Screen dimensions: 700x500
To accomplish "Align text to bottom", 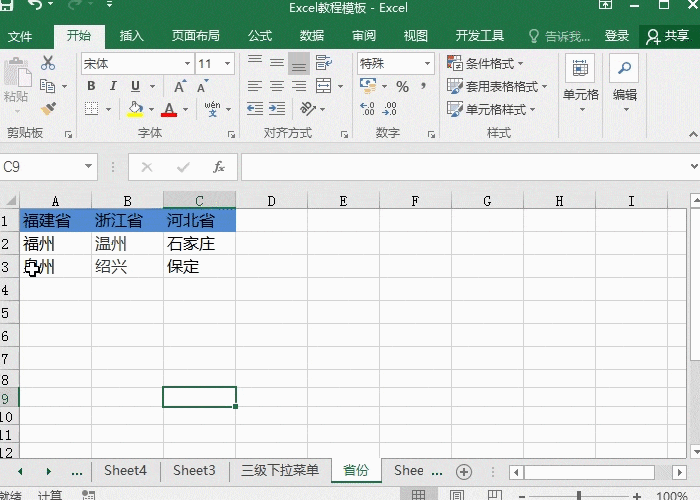I will pos(299,63).
